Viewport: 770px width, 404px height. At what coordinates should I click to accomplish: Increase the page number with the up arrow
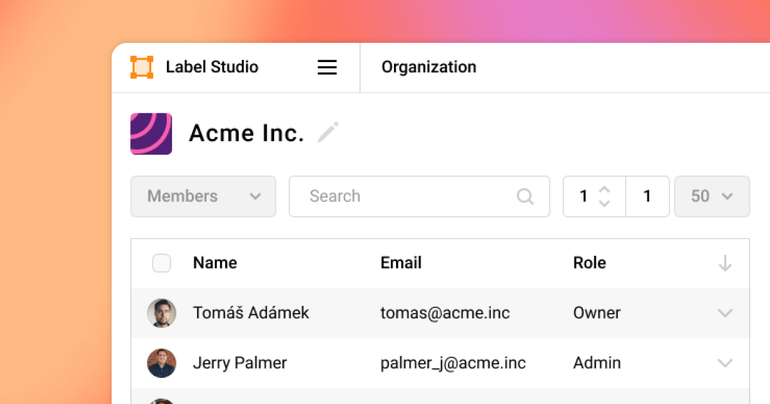604,189
